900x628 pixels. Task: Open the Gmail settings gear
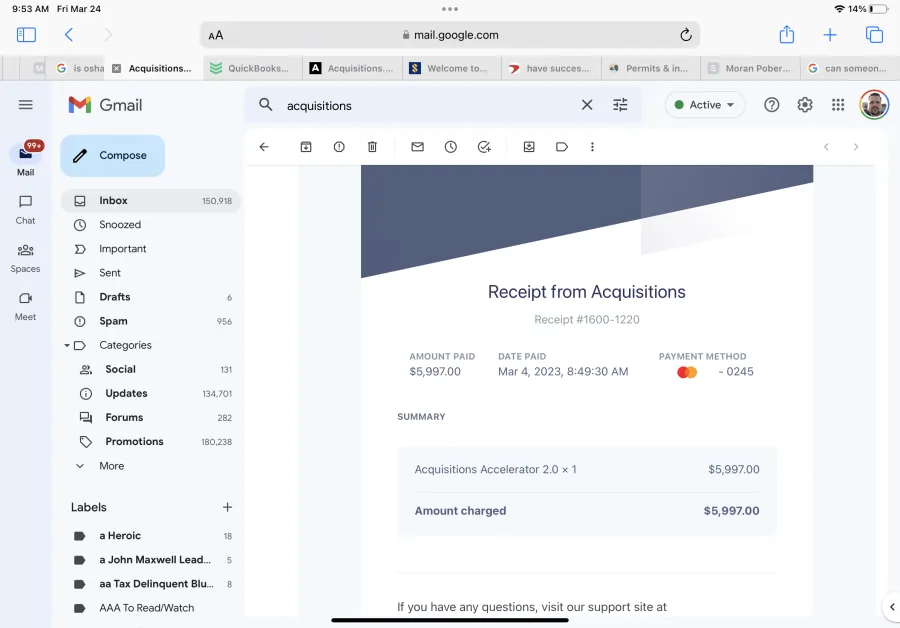[805, 105]
